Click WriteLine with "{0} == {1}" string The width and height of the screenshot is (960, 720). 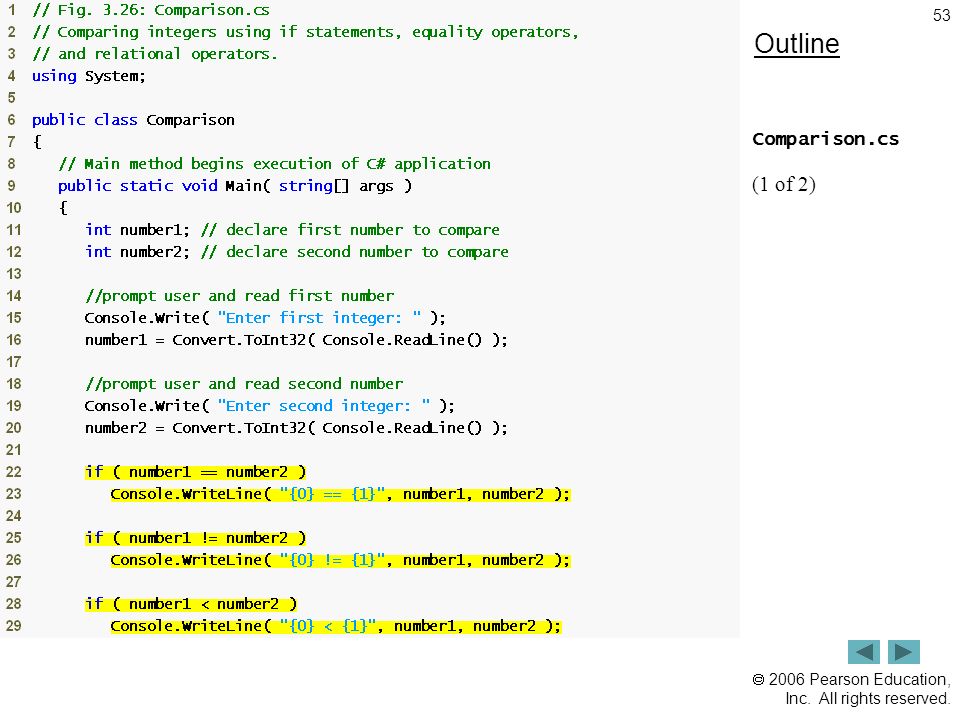click(340, 494)
